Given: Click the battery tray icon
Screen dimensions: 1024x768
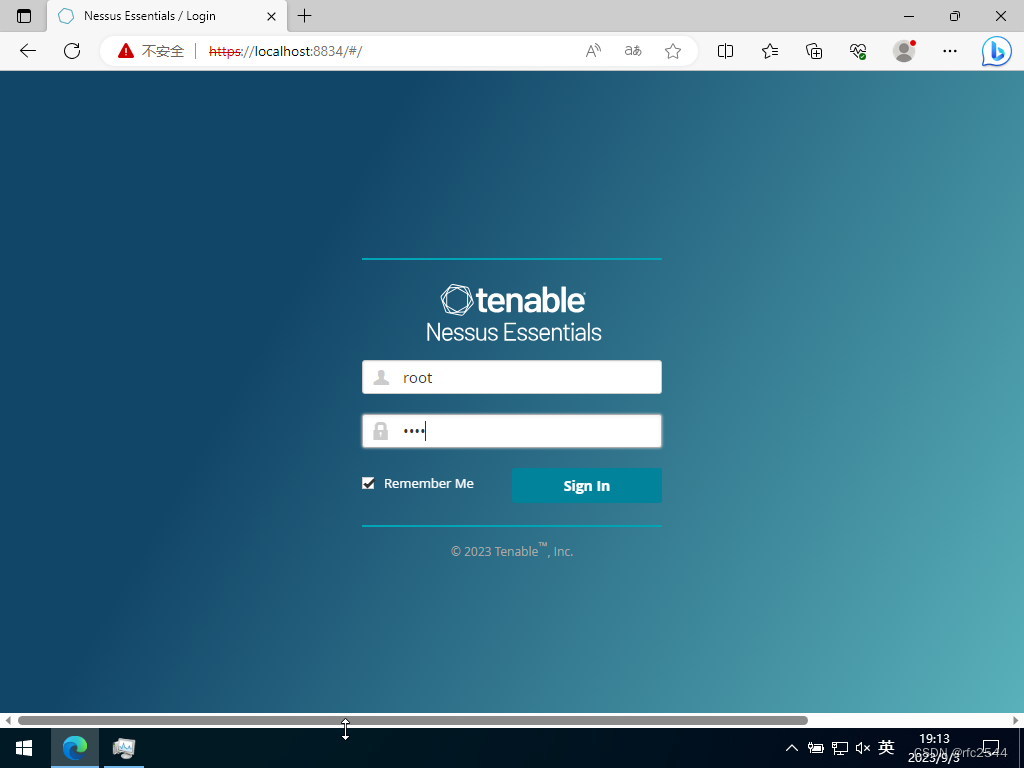Looking at the screenshot, I should pyautogui.click(x=816, y=748).
